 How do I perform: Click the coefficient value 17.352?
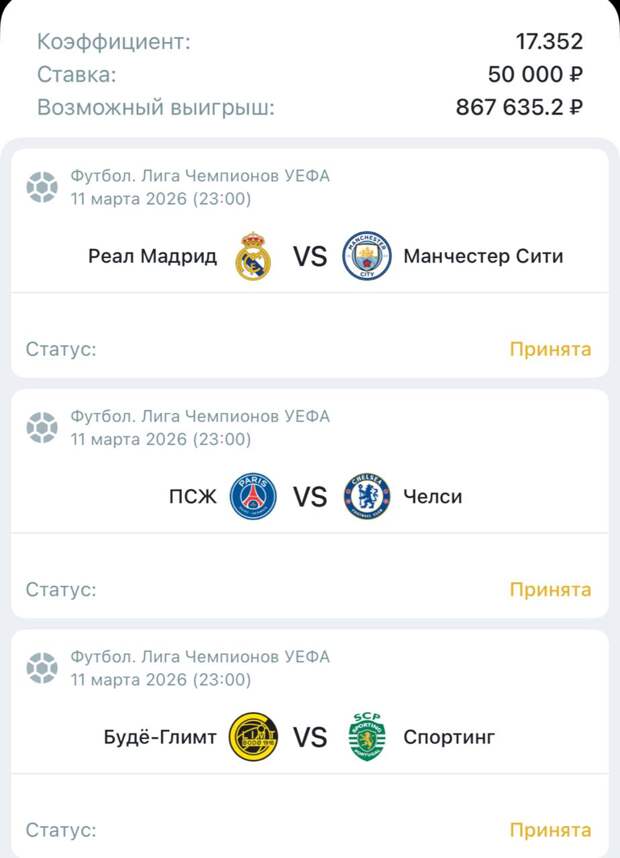tap(549, 42)
